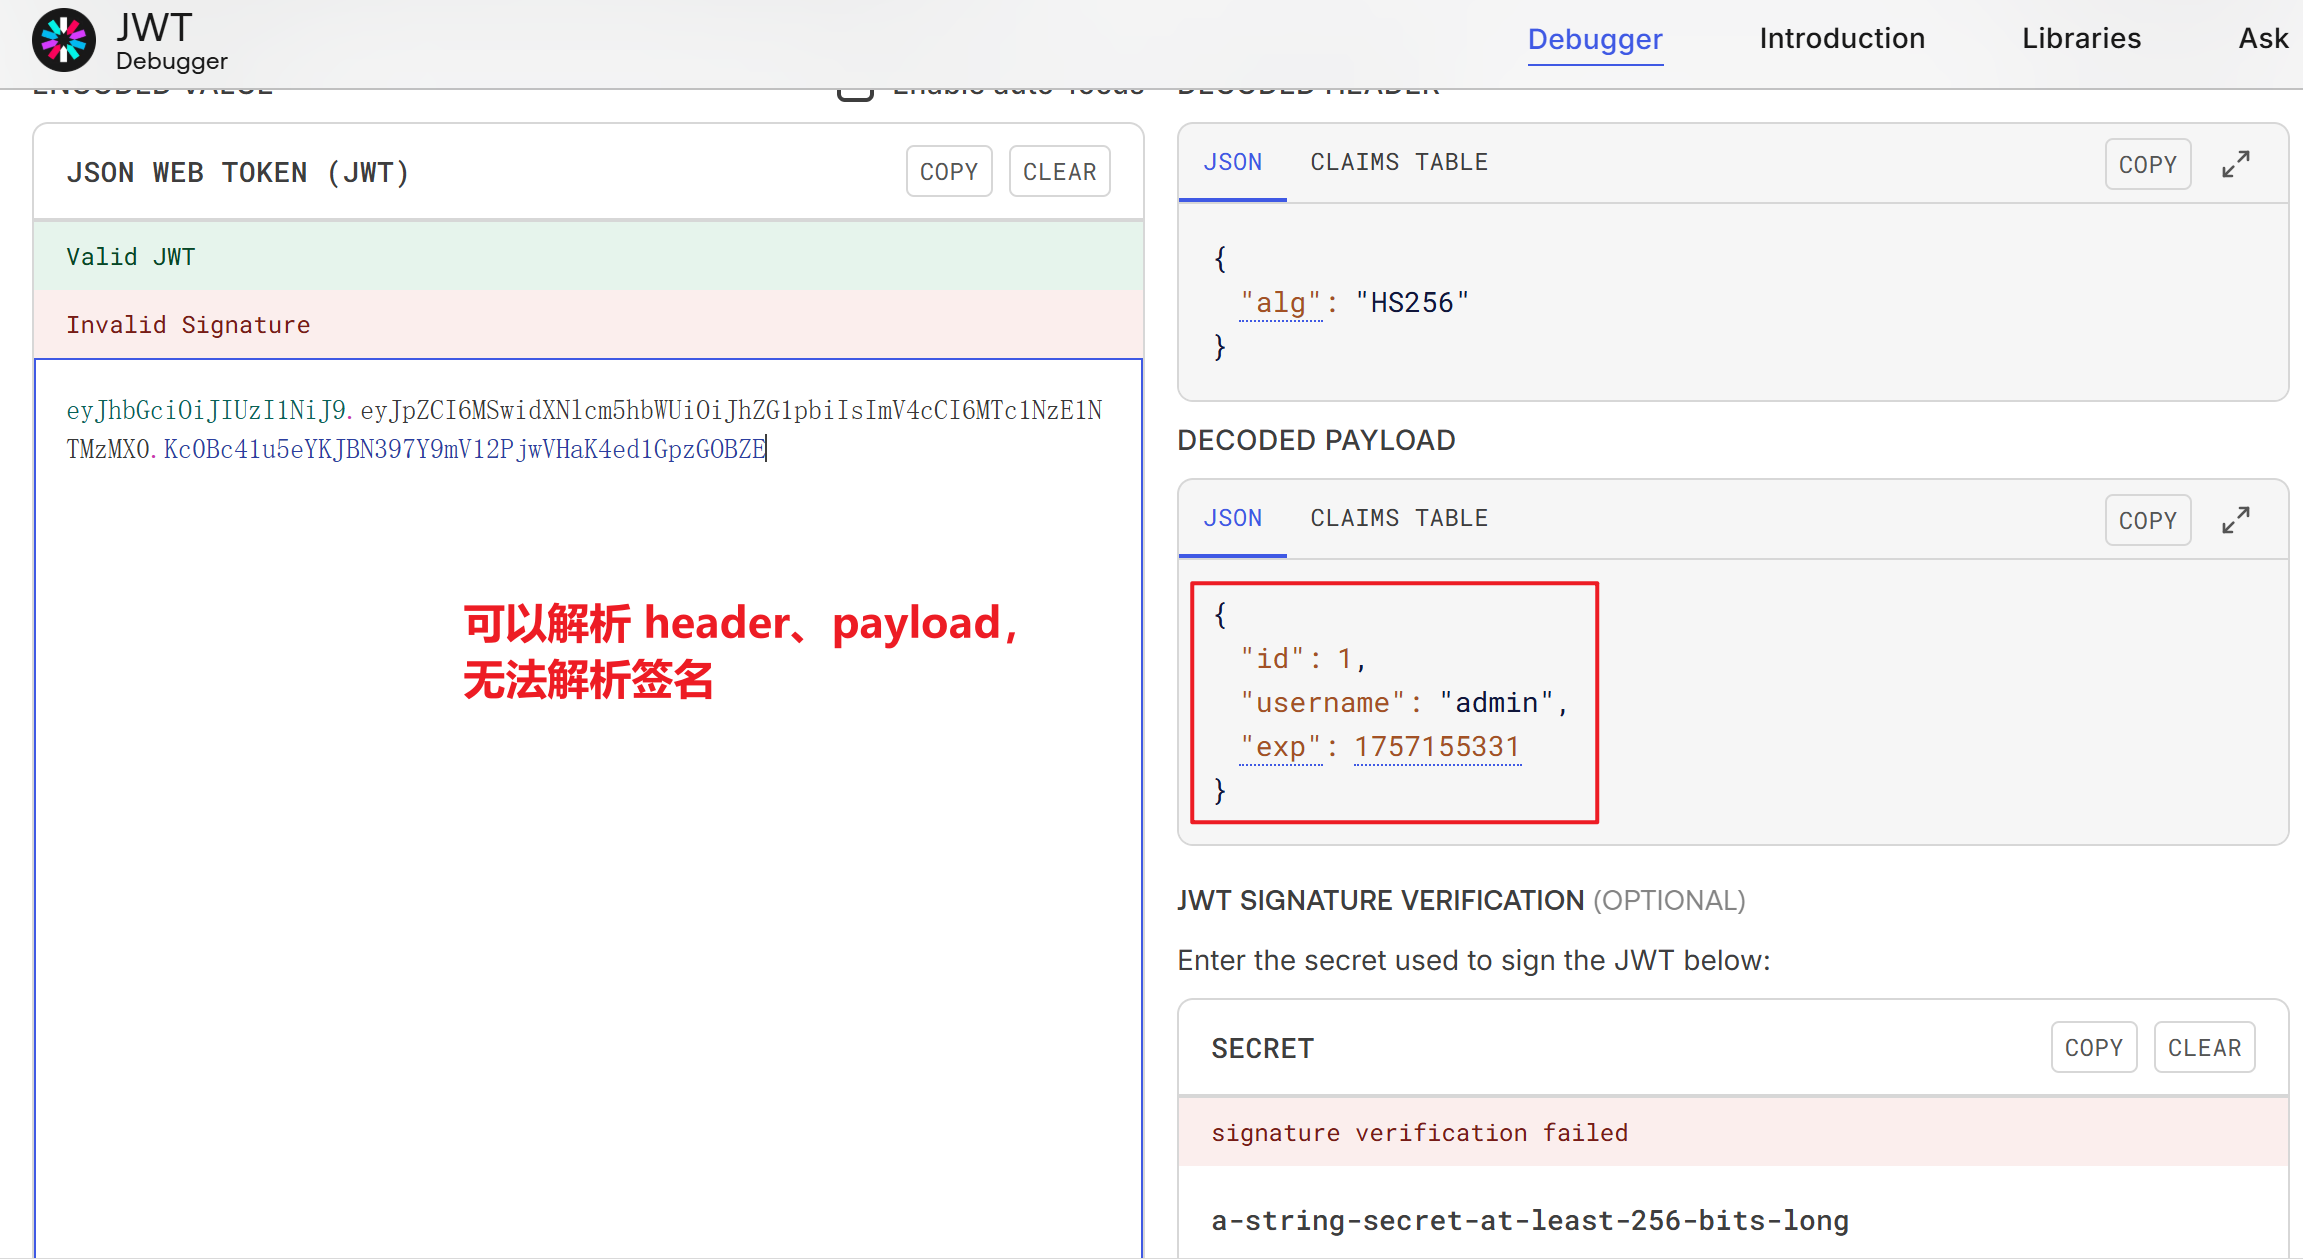
Task: Expand the decoded header panel to fullscreen
Action: [2236, 164]
